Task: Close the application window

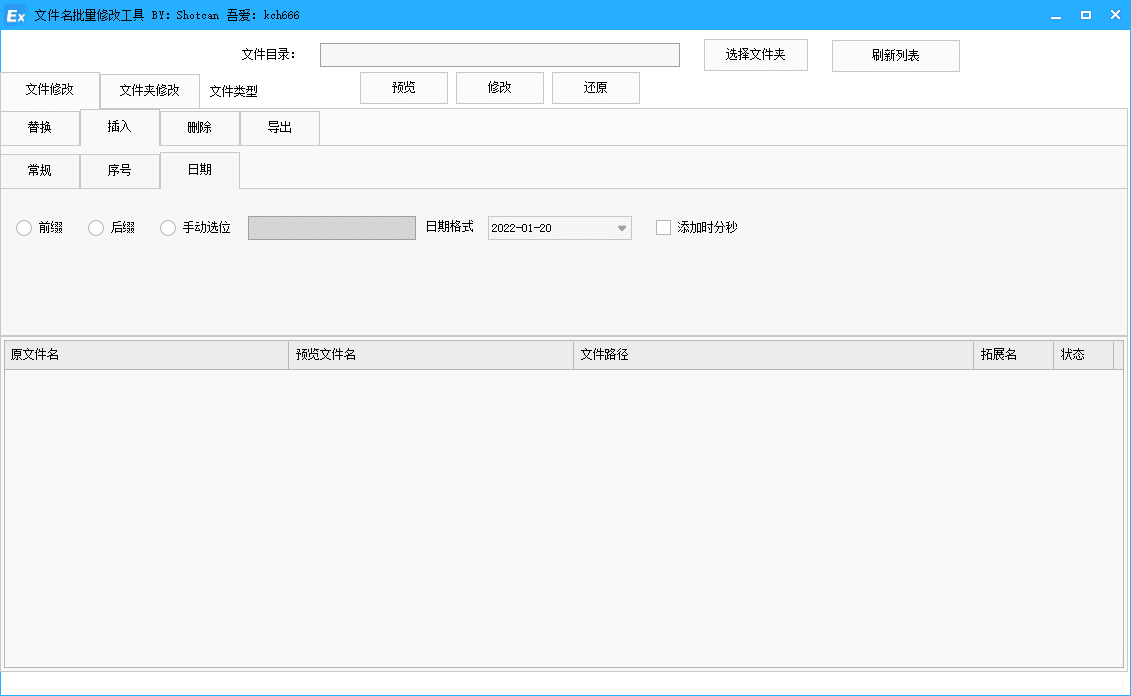Action: point(1115,15)
